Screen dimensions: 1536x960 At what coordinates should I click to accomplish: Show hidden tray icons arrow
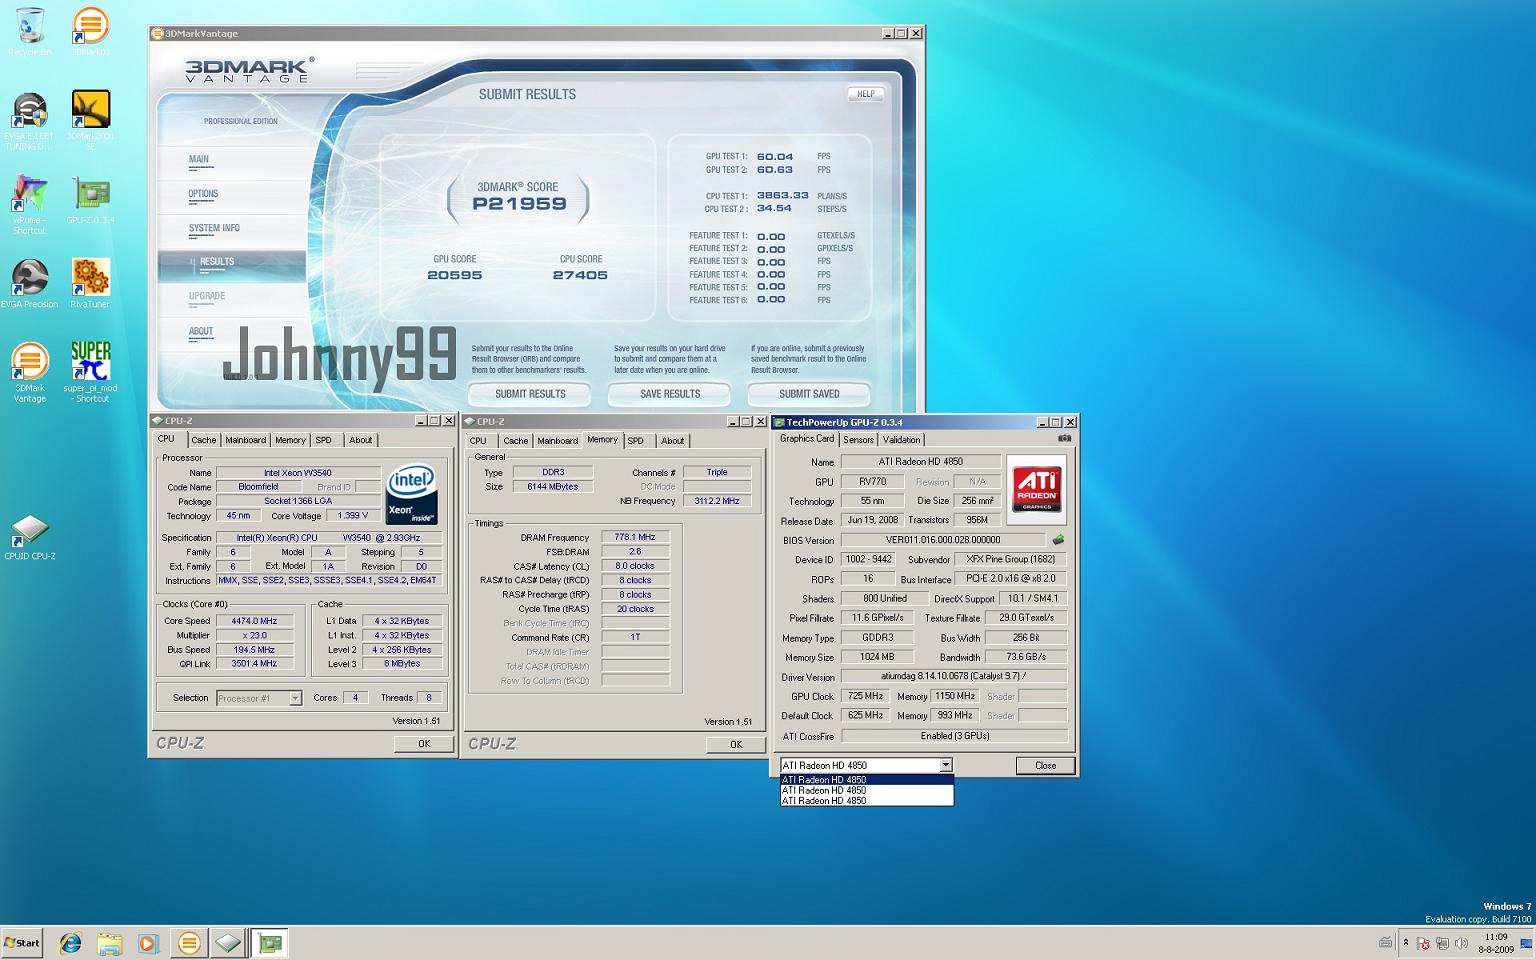(1406, 942)
